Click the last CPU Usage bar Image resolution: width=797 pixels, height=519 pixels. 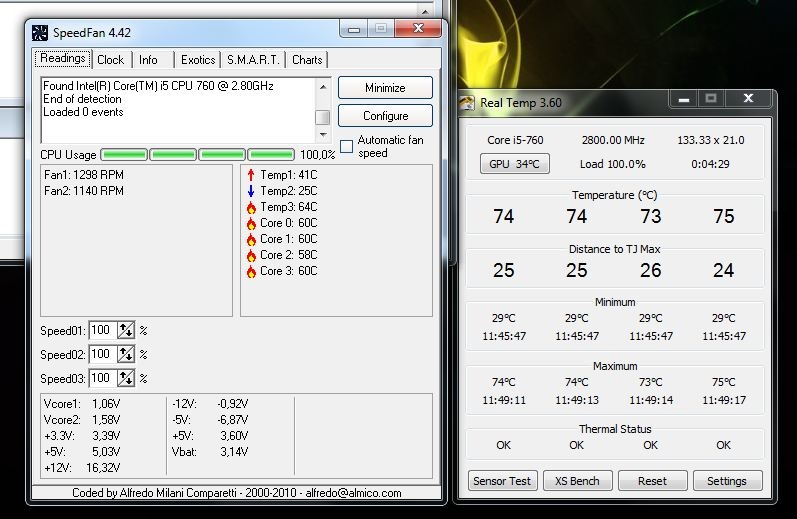click(271, 155)
